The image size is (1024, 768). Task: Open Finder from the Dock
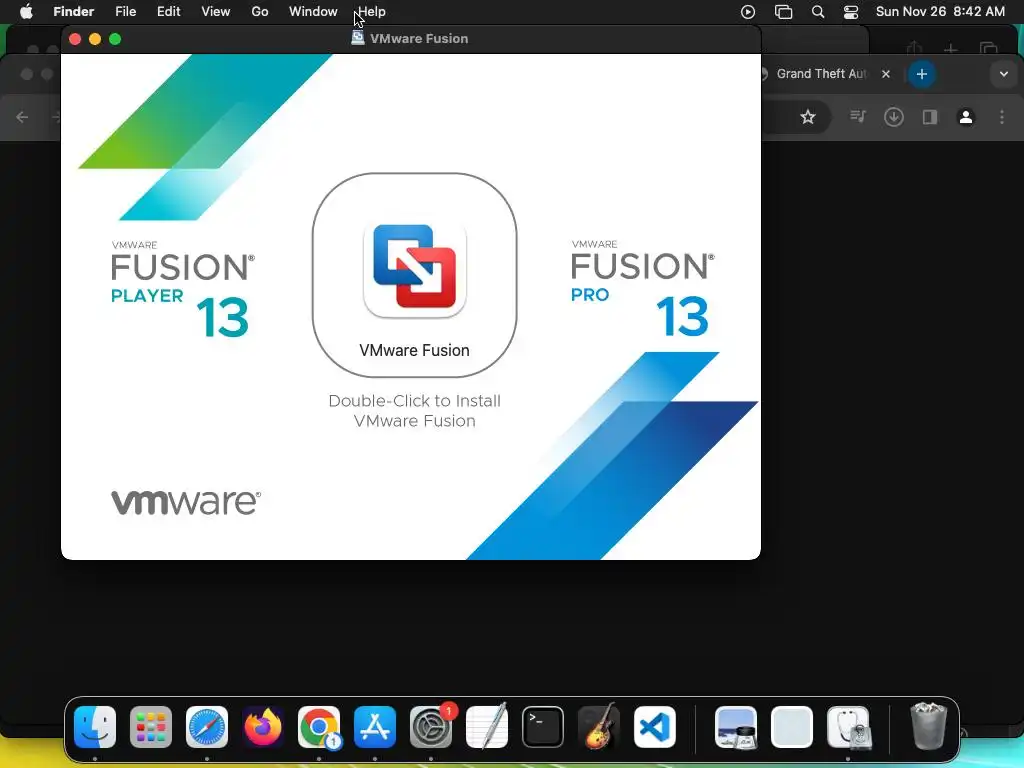pyautogui.click(x=95, y=727)
